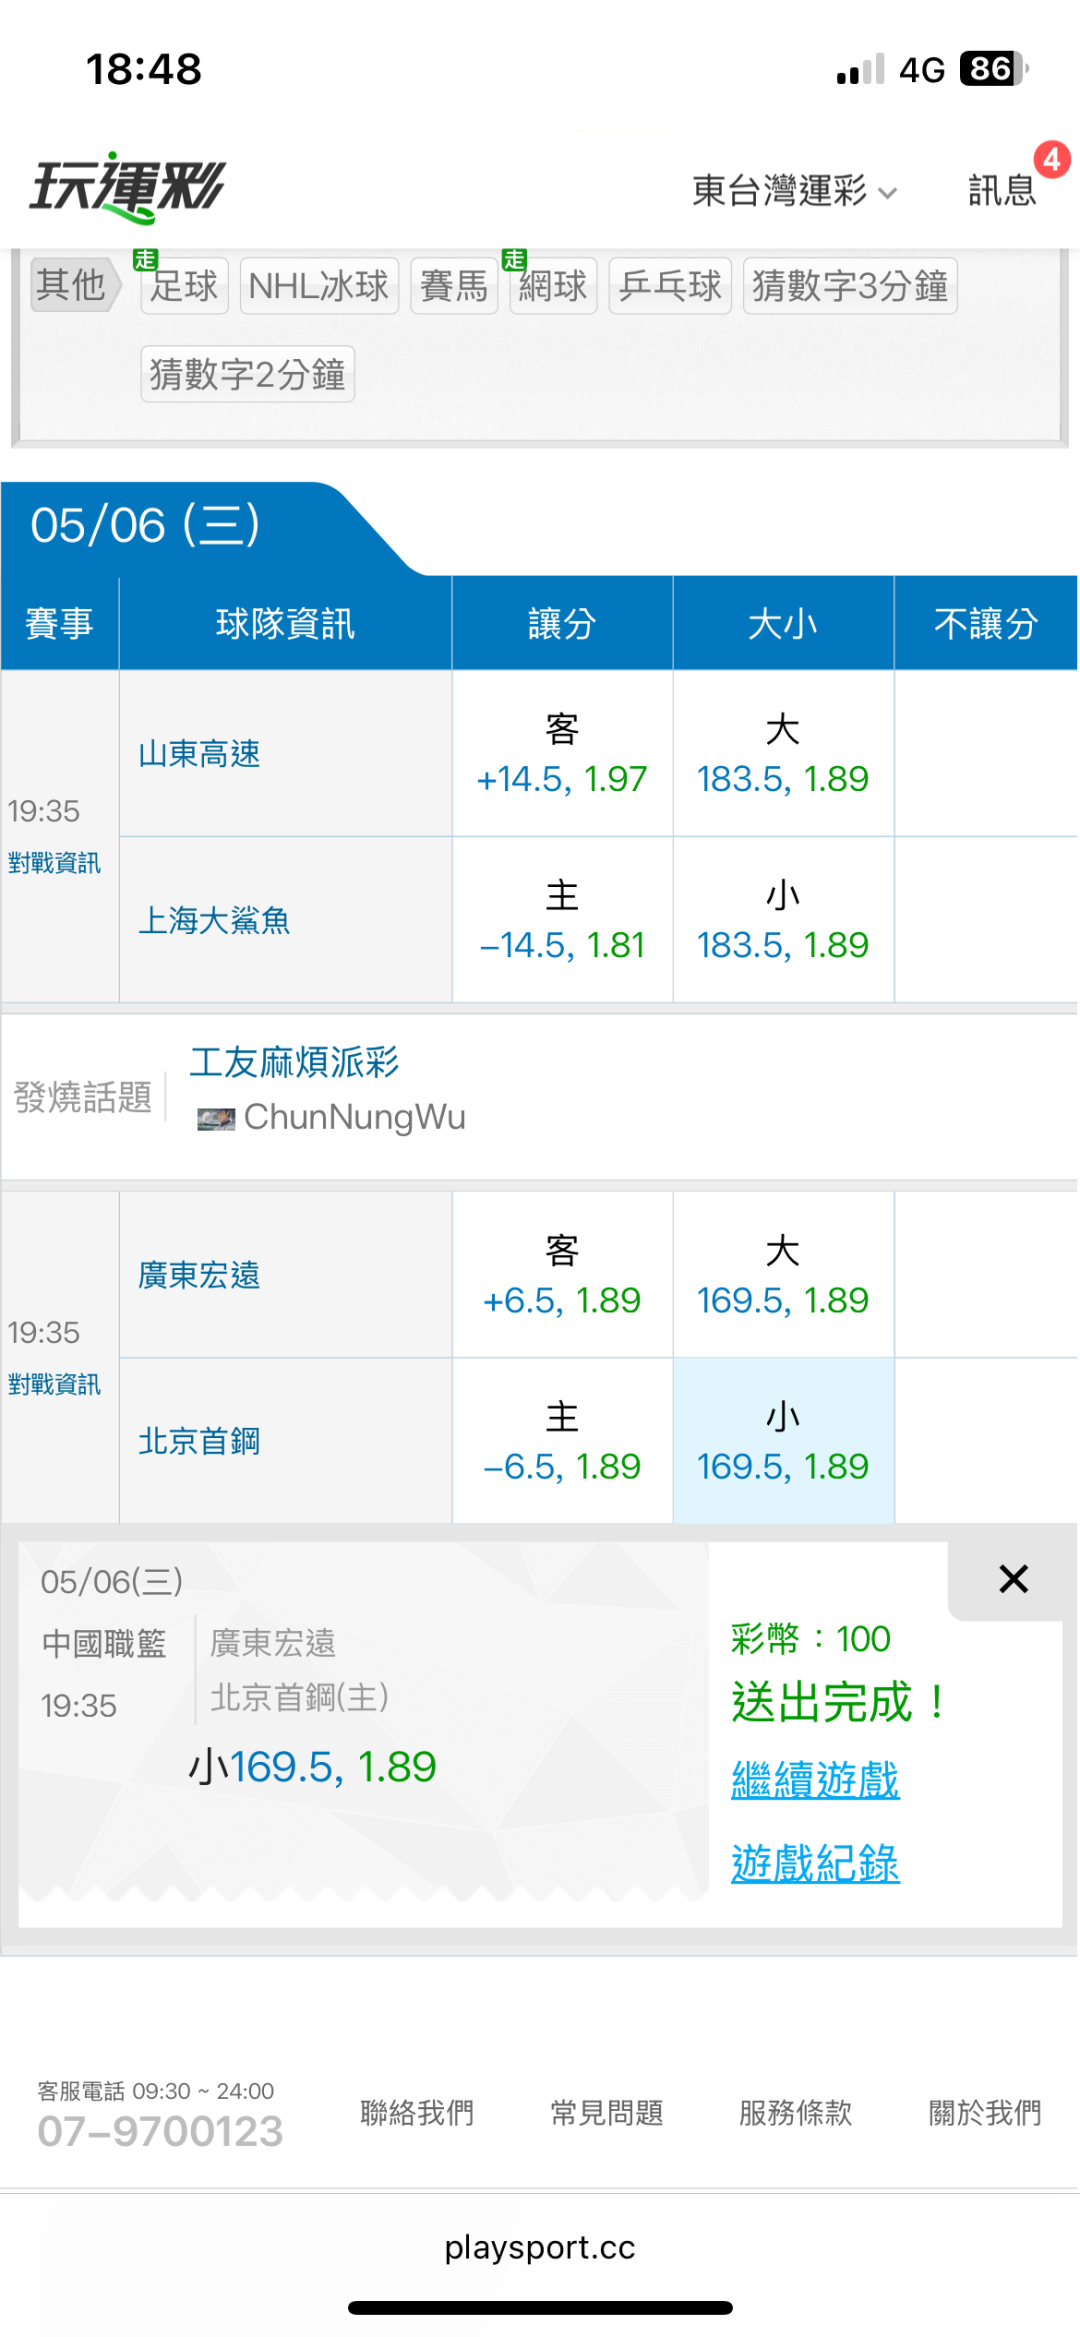Screen dimensions: 1080x2337
Task: Select the 足球 sport tab
Action: pos(184,286)
